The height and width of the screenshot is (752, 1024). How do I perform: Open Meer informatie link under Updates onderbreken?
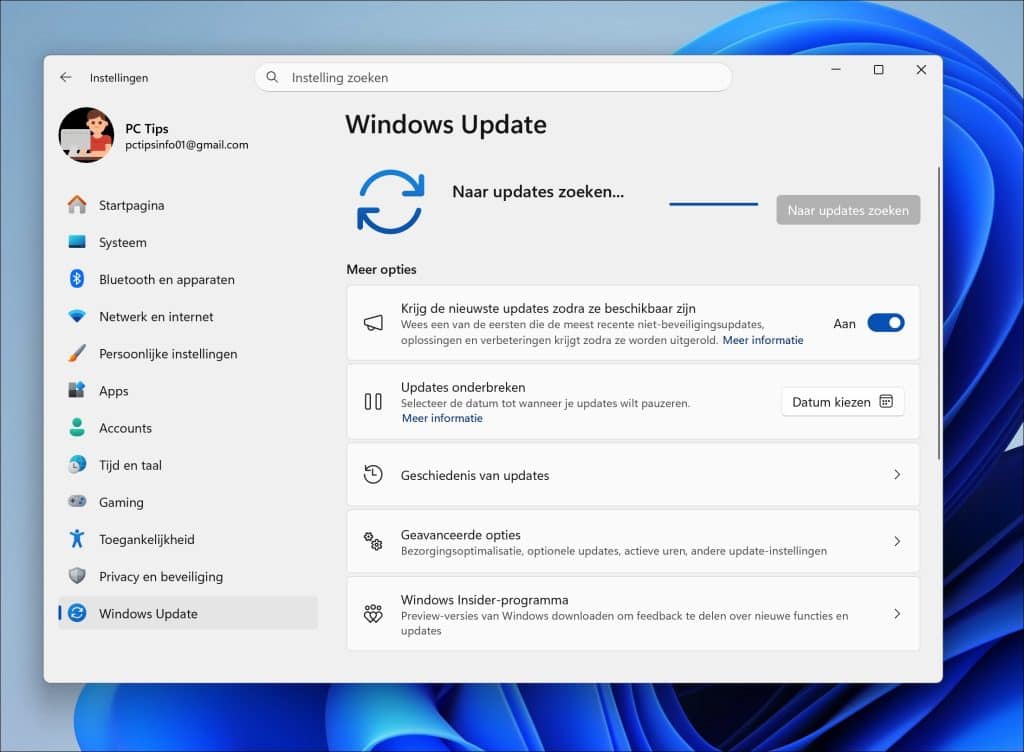coord(442,418)
